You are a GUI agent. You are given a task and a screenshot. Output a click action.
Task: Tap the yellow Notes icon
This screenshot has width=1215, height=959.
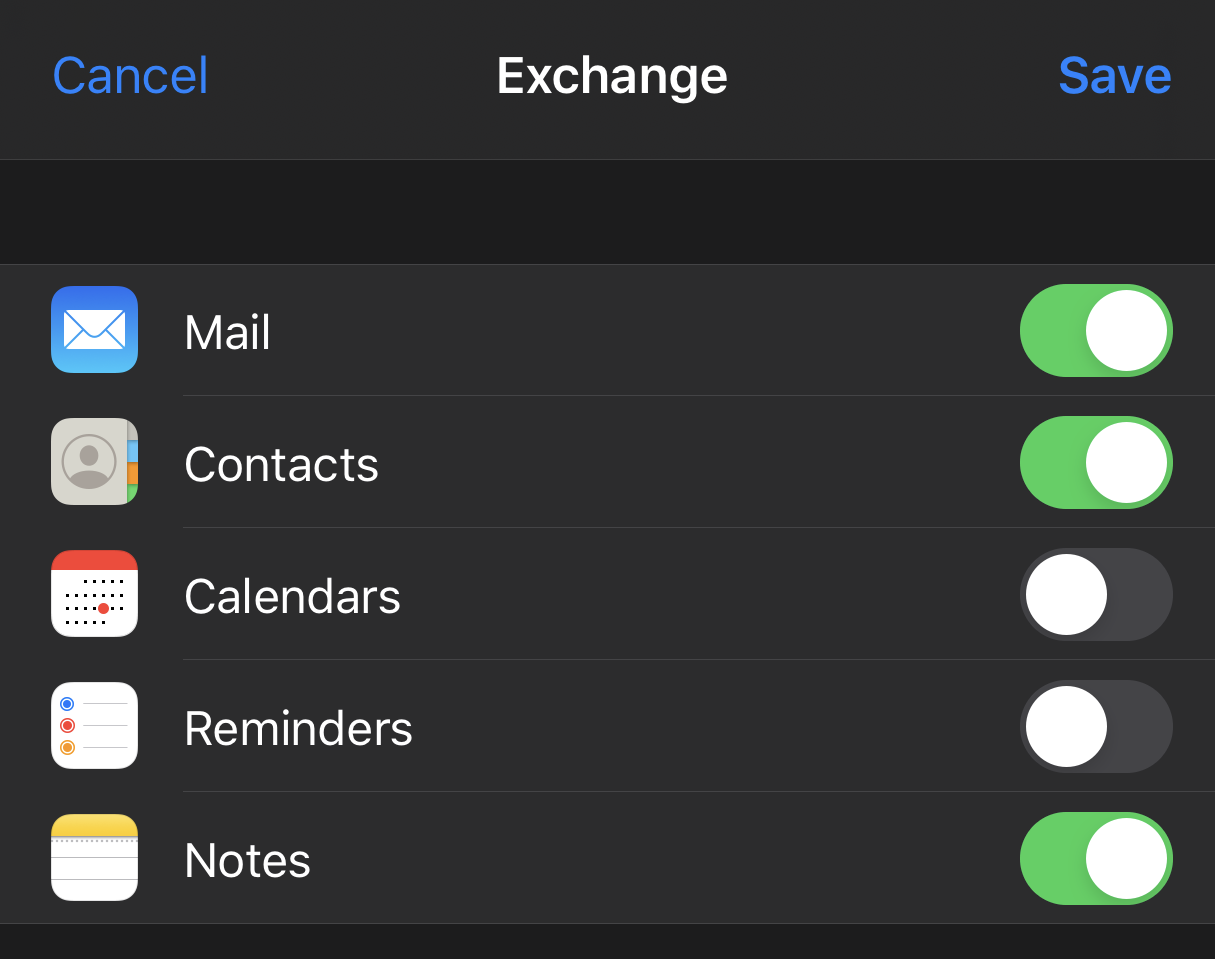tap(94, 858)
